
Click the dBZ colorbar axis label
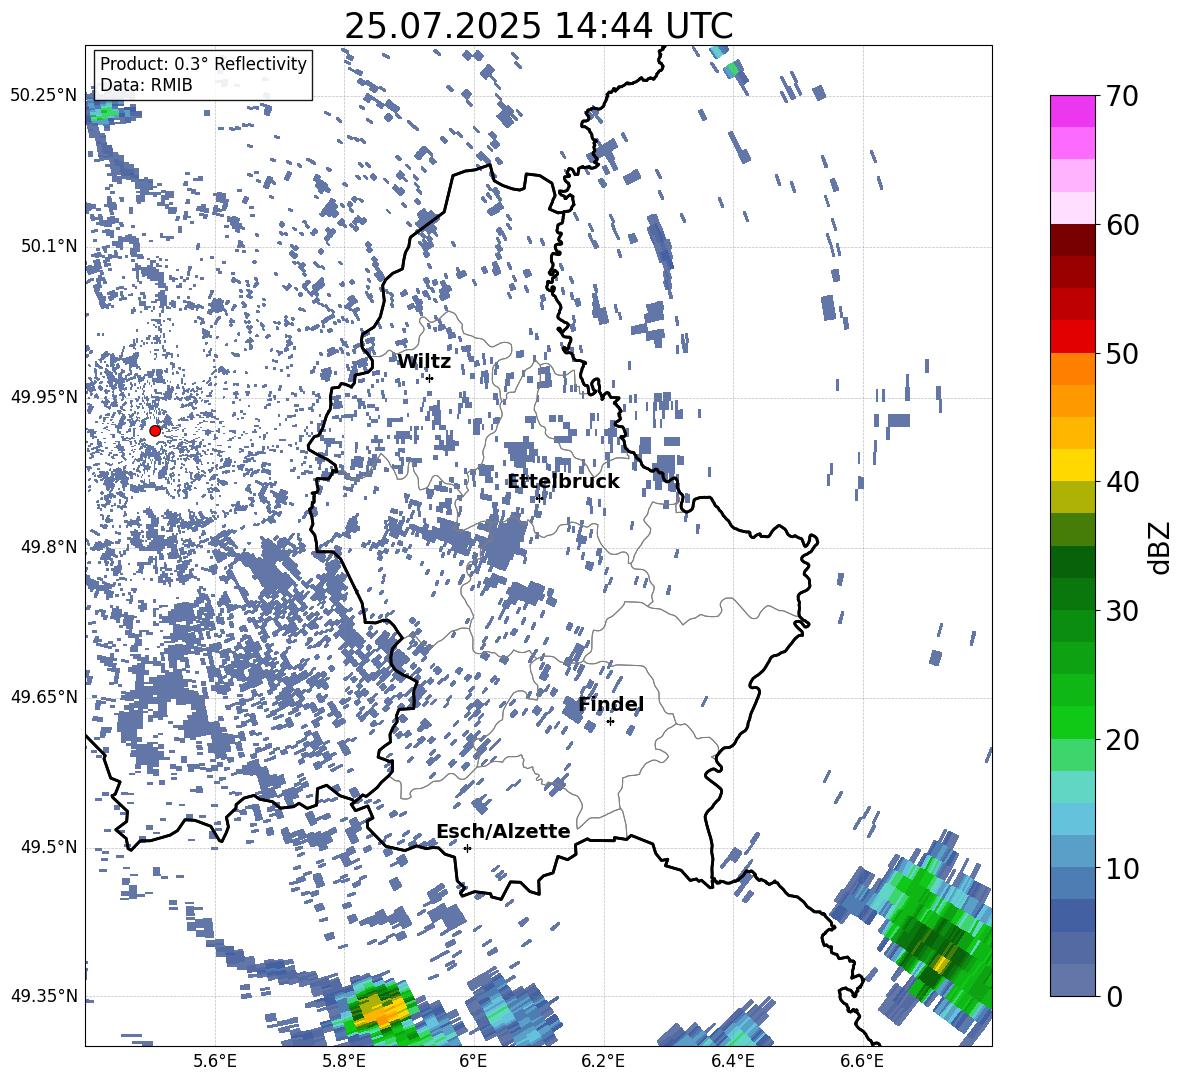pyautogui.click(x=1161, y=547)
